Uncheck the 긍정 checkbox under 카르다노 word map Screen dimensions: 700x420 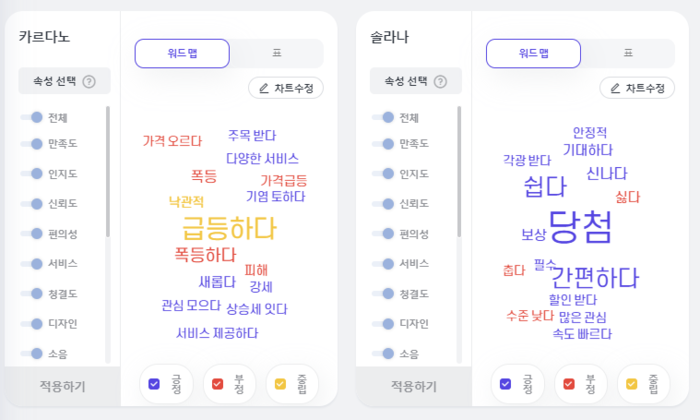pos(154,384)
